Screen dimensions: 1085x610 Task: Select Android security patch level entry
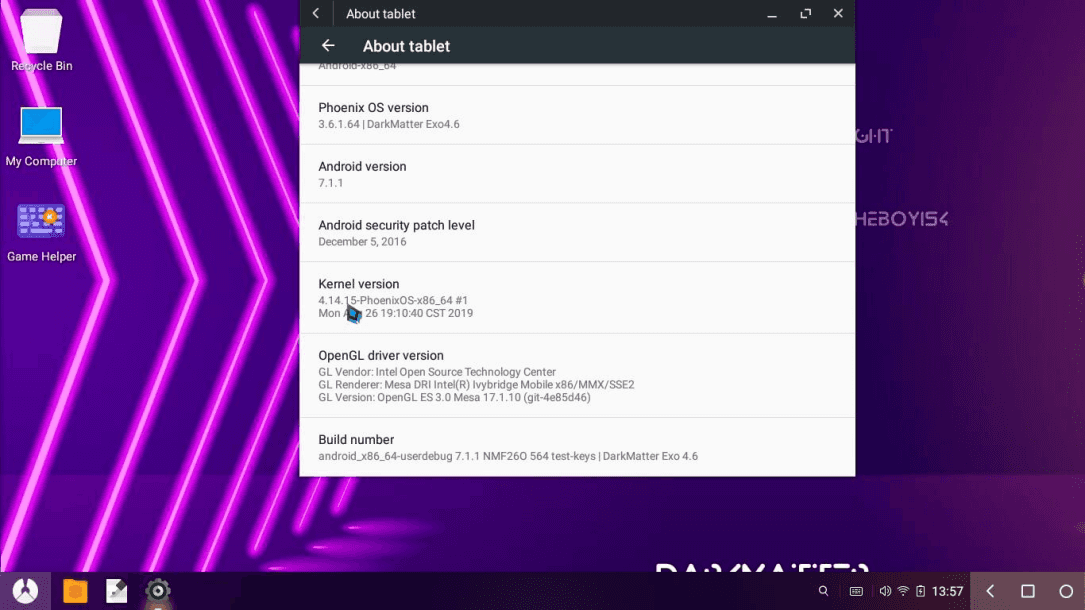click(x=577, y=233)
